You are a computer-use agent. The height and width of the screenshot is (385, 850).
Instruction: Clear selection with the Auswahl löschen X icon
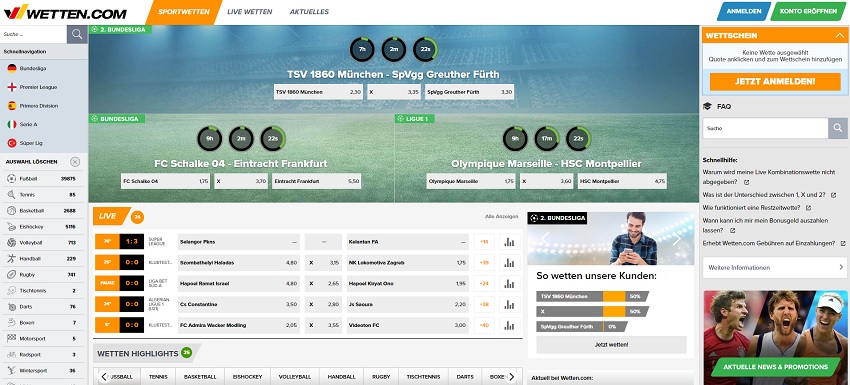[x=75, y=162]
